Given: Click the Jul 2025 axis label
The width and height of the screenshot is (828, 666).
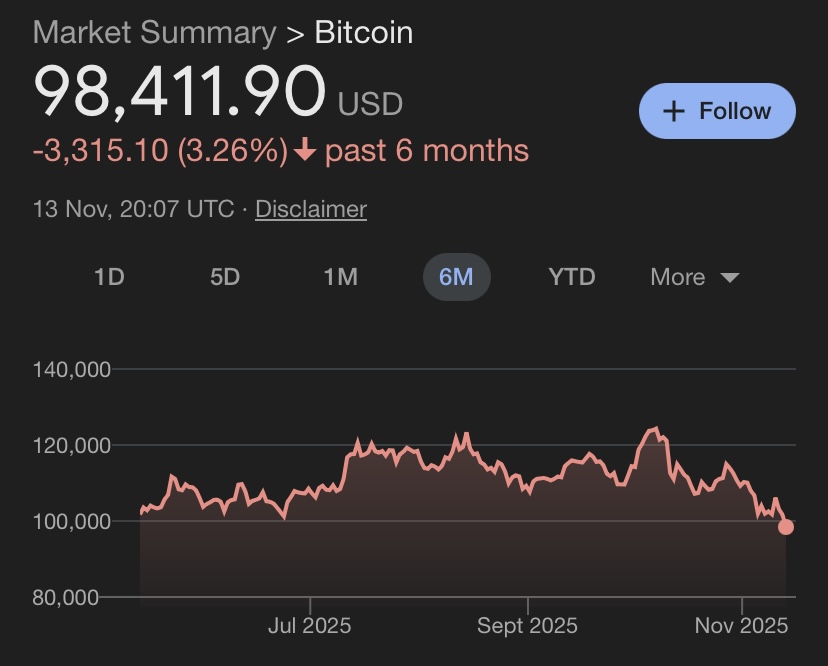Looking at the screenshot, I should (310, 626).
